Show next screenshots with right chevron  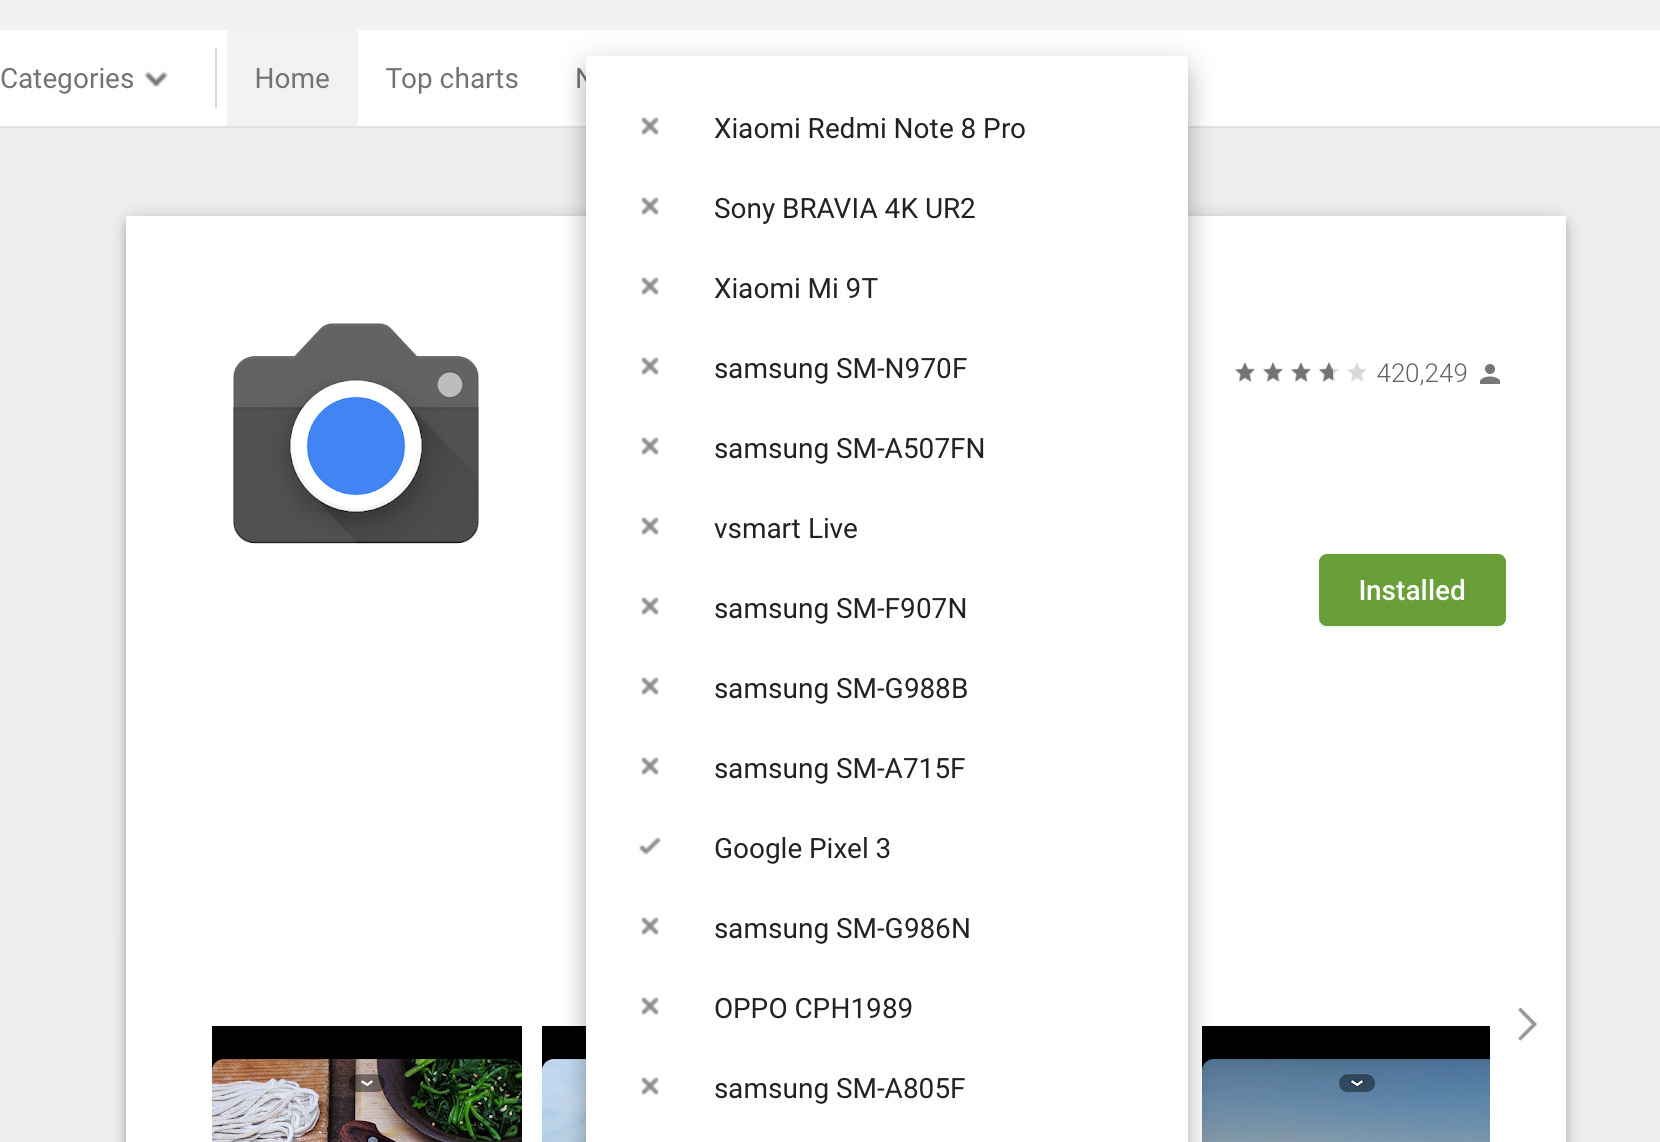[x=1526, y=1024]
